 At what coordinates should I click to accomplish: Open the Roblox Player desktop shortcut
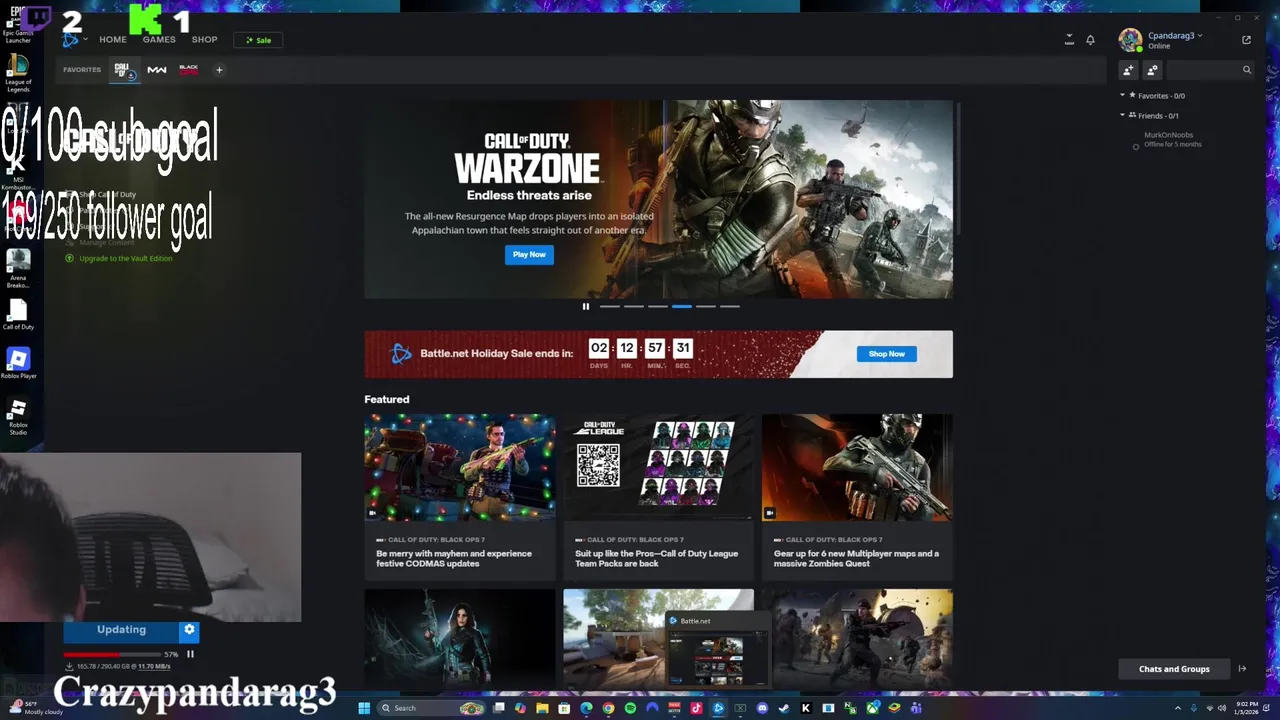coord(18,364)
